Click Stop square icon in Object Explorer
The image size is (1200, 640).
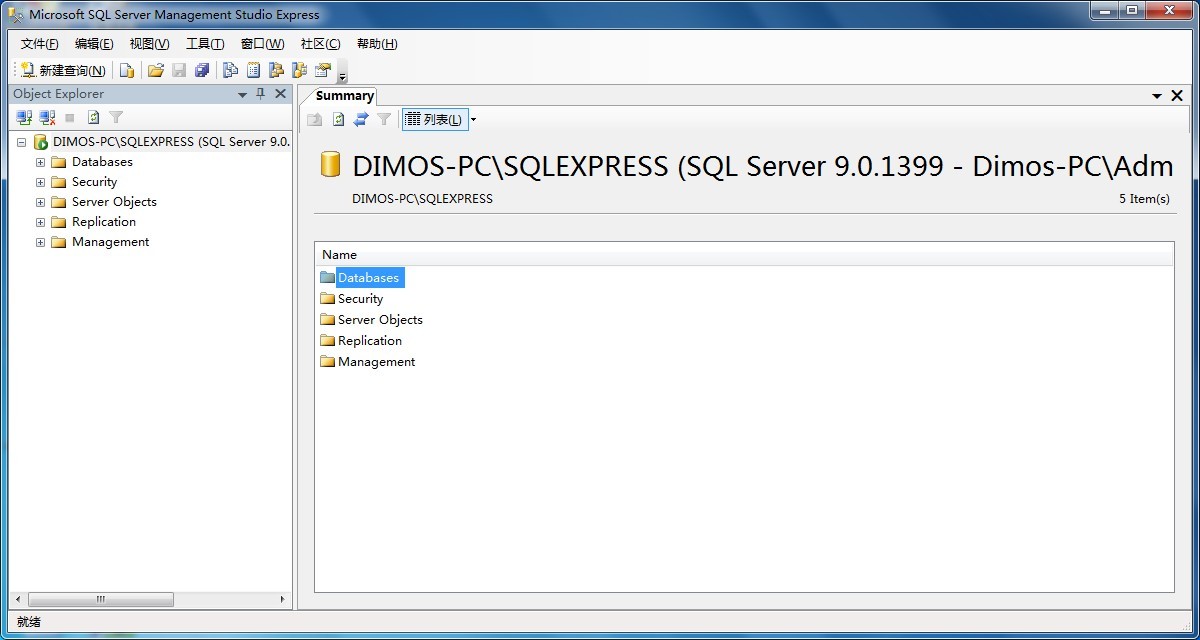tap(70, 117)
